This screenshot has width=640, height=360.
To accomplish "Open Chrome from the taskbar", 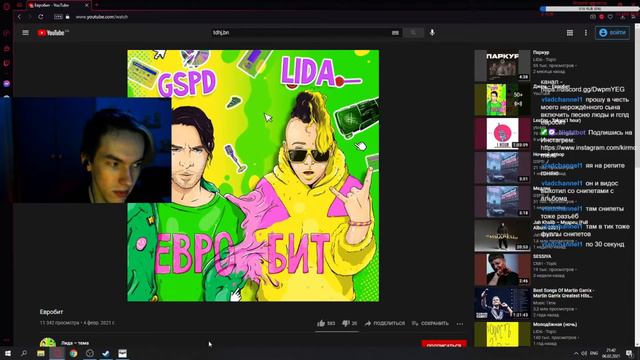I will click(73, 353).
